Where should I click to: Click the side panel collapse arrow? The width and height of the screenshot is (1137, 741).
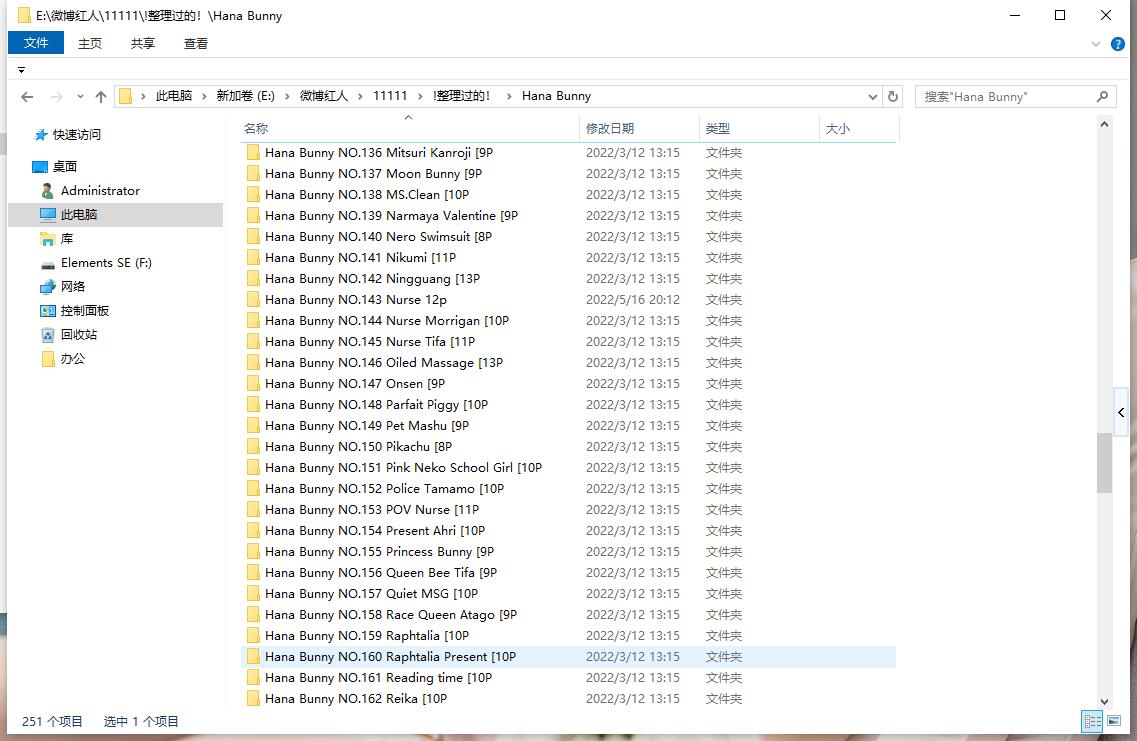[1121, 413]
